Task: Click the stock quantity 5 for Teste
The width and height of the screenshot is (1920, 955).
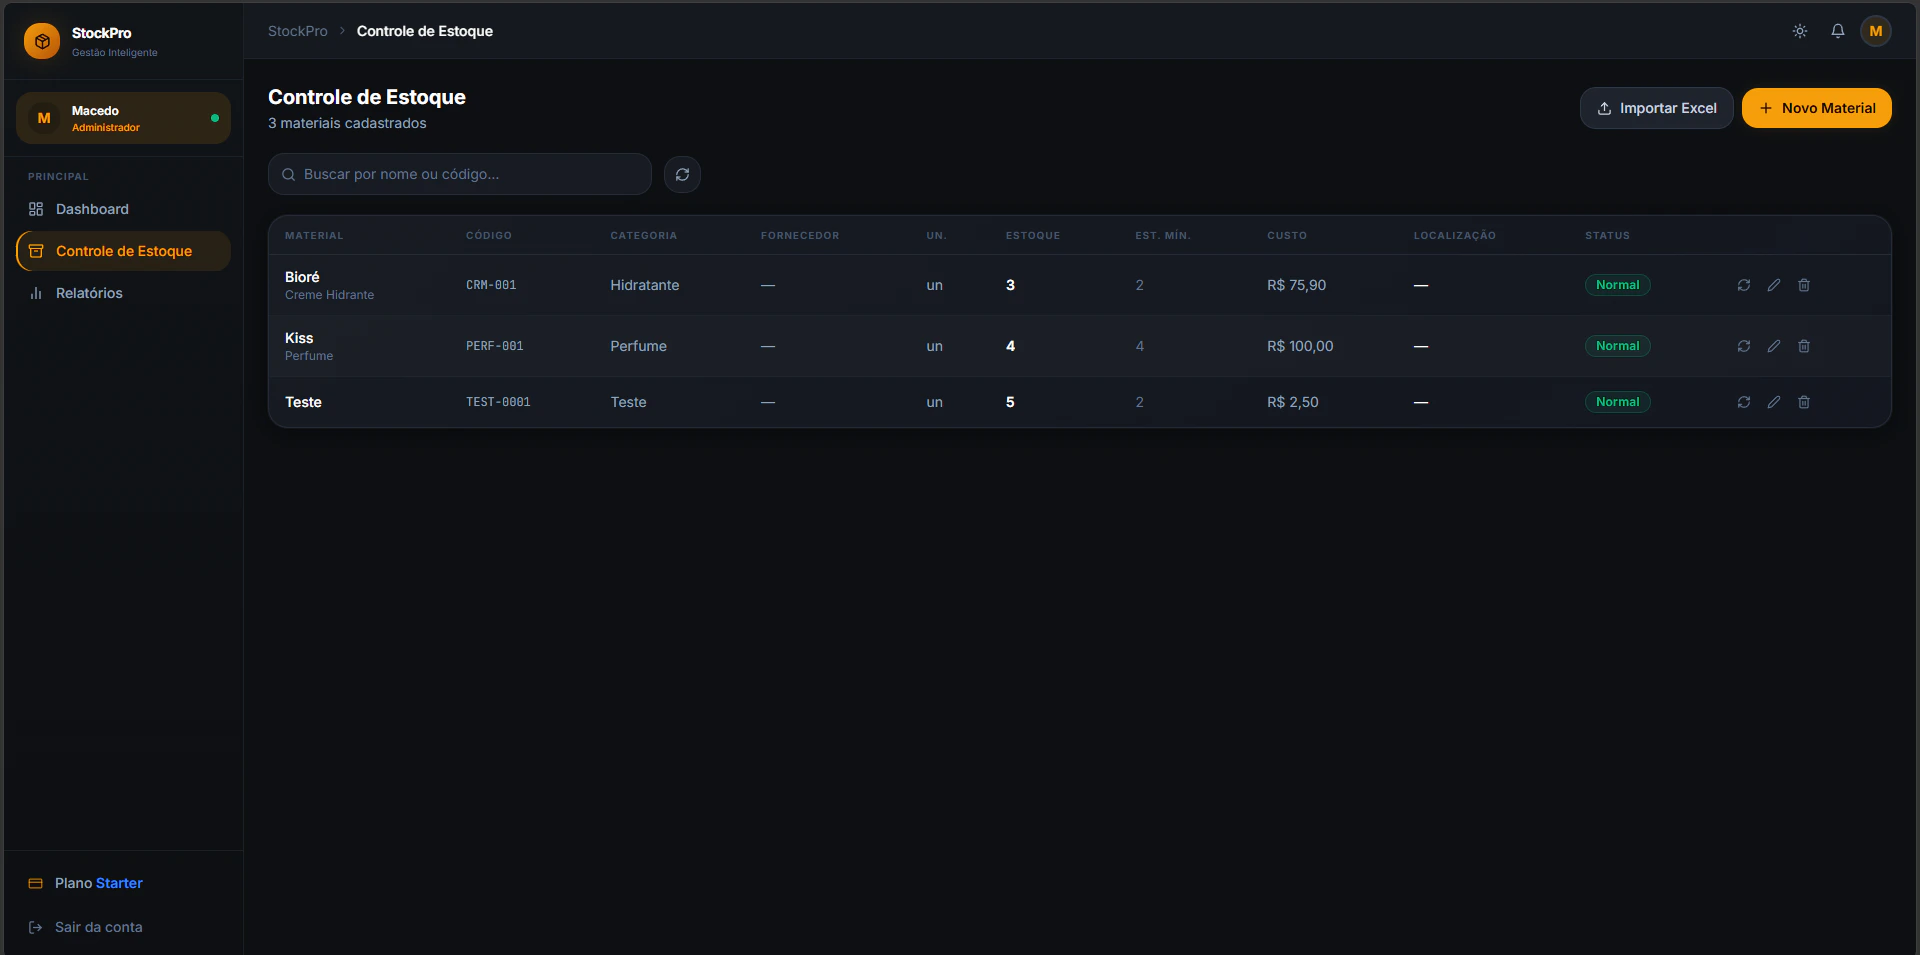Action: pos(1010,402)
